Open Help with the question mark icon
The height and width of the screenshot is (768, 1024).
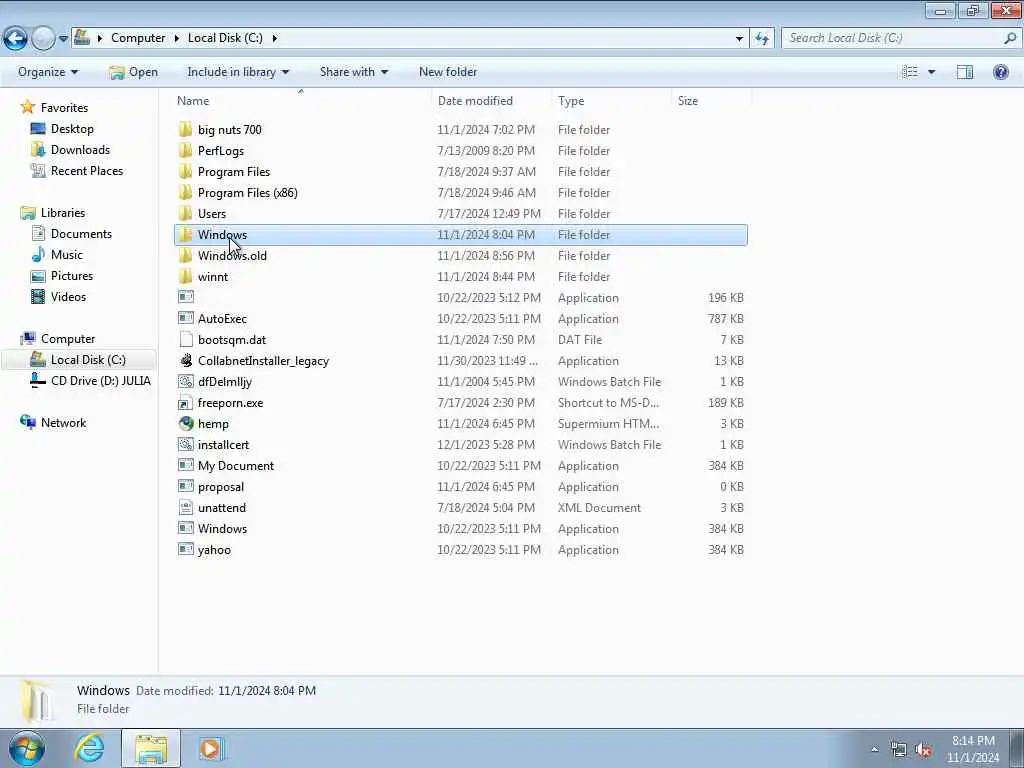click(x=1000, y=72)
